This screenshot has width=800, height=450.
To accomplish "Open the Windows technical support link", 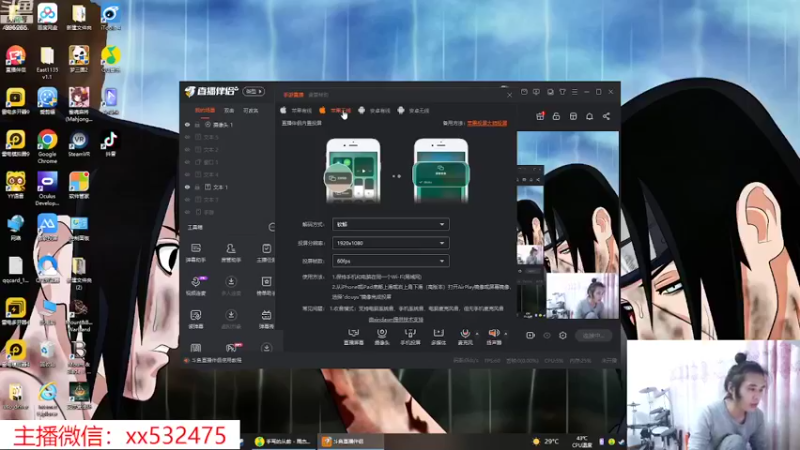I will [396, 320].
